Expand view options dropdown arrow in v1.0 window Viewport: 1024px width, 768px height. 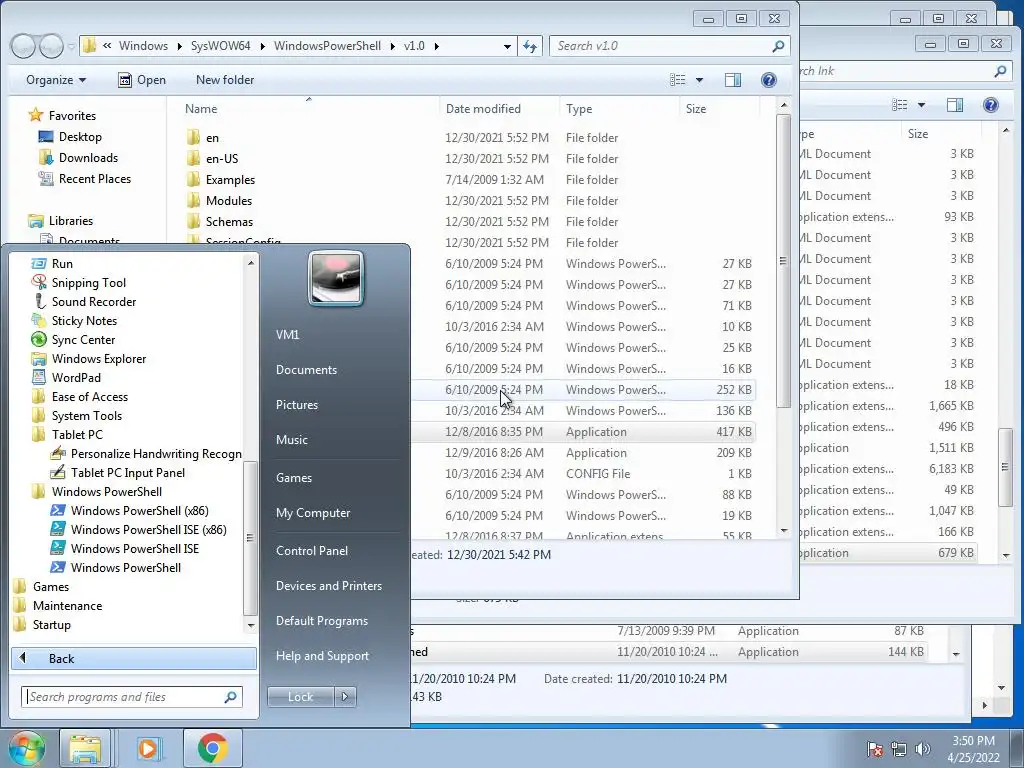(699, 80)
